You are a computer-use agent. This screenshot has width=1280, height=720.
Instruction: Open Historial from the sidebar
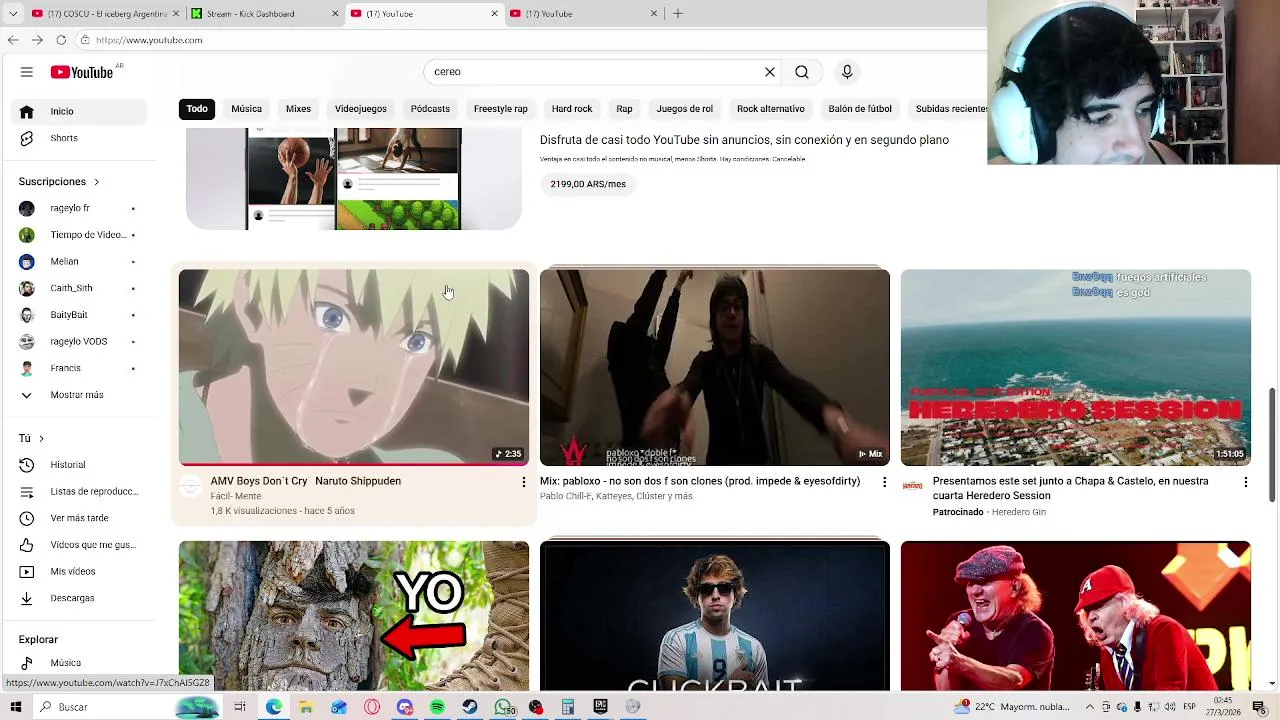pos(78,465)
